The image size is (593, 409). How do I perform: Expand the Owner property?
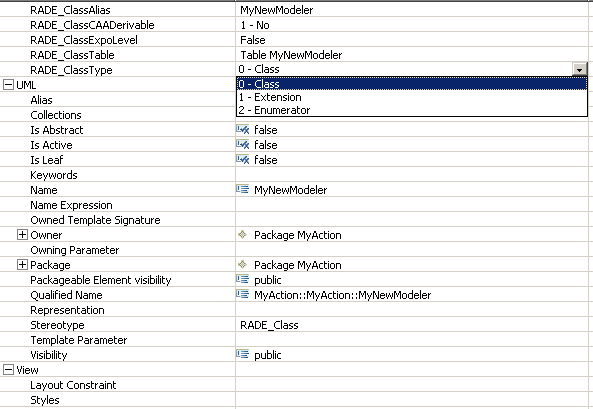coord(22,235)
